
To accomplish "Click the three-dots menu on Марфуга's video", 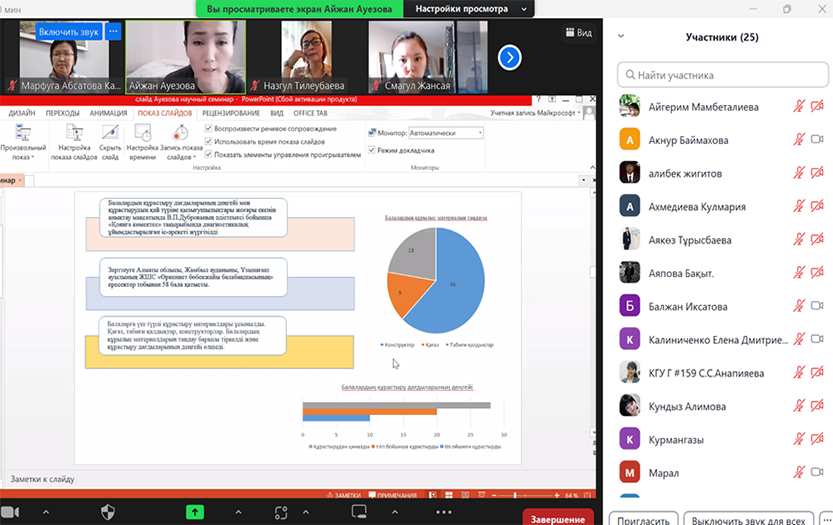I will click(114, 31).
